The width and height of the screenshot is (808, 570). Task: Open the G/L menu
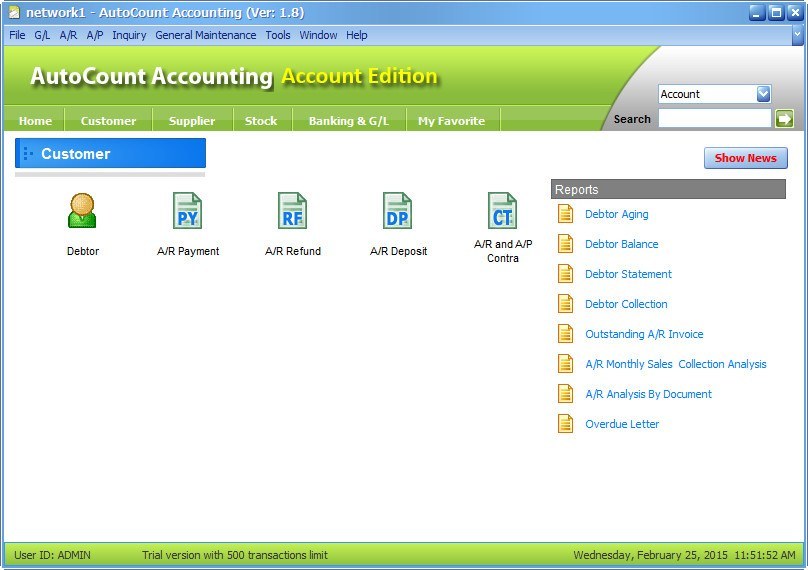coord(42,35)
